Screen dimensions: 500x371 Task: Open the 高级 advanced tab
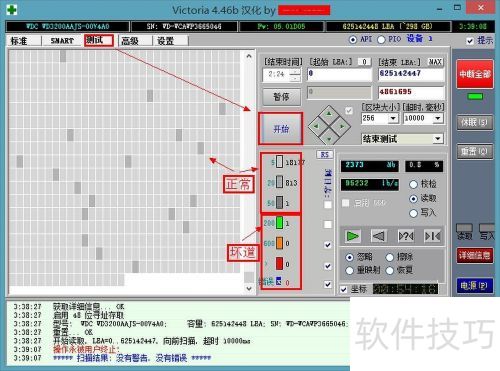130,41
